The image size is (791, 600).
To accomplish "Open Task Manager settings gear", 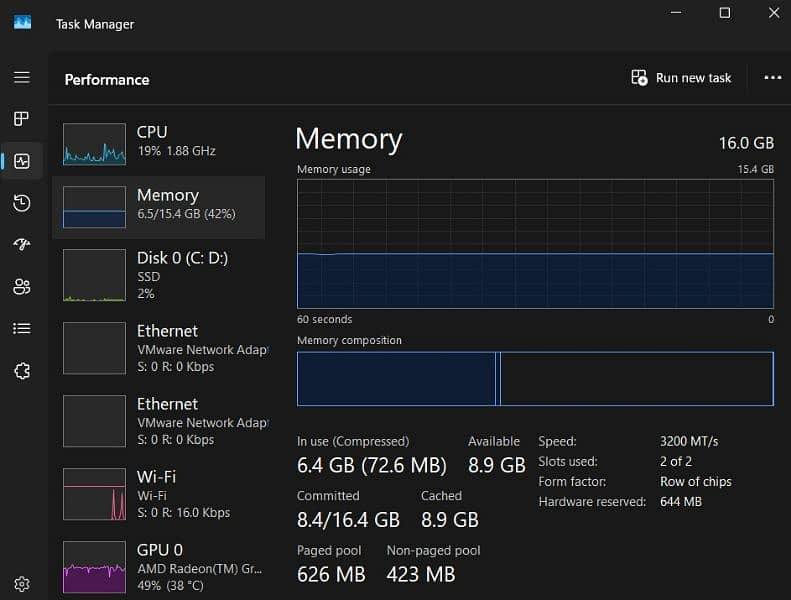I will coord(21,584).
